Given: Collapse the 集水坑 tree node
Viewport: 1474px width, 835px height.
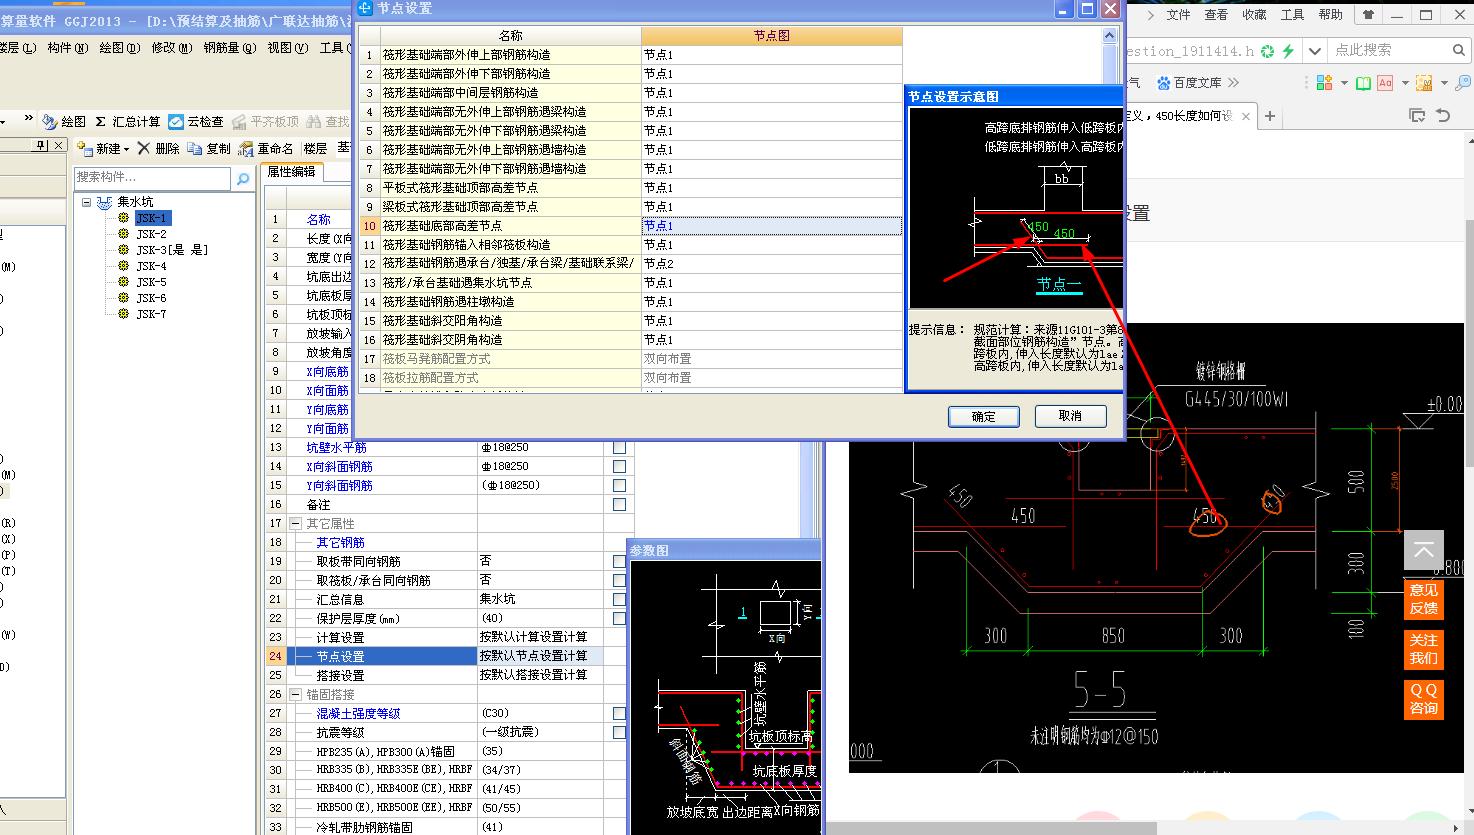Looking at the screenshot, I should 86,202.
